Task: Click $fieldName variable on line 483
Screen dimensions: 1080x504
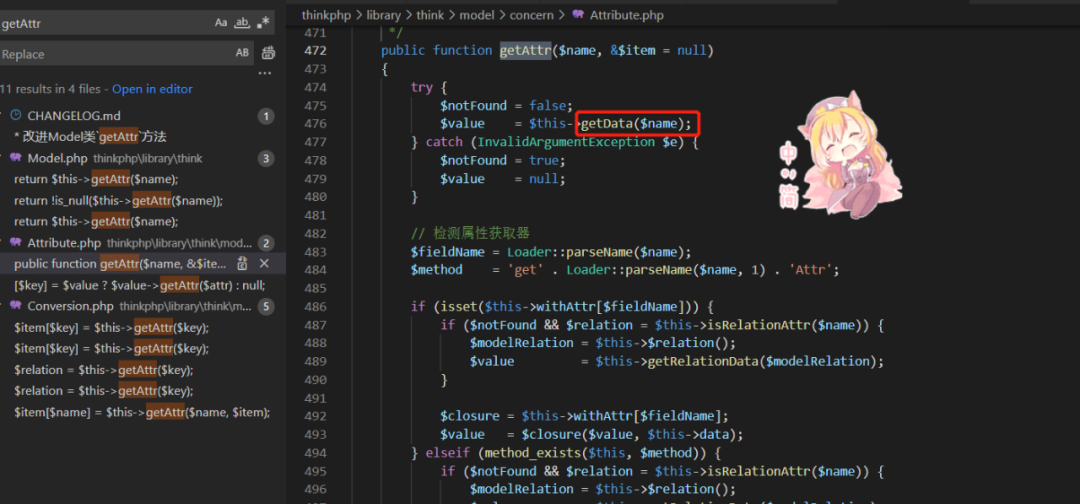Action: 448,251
